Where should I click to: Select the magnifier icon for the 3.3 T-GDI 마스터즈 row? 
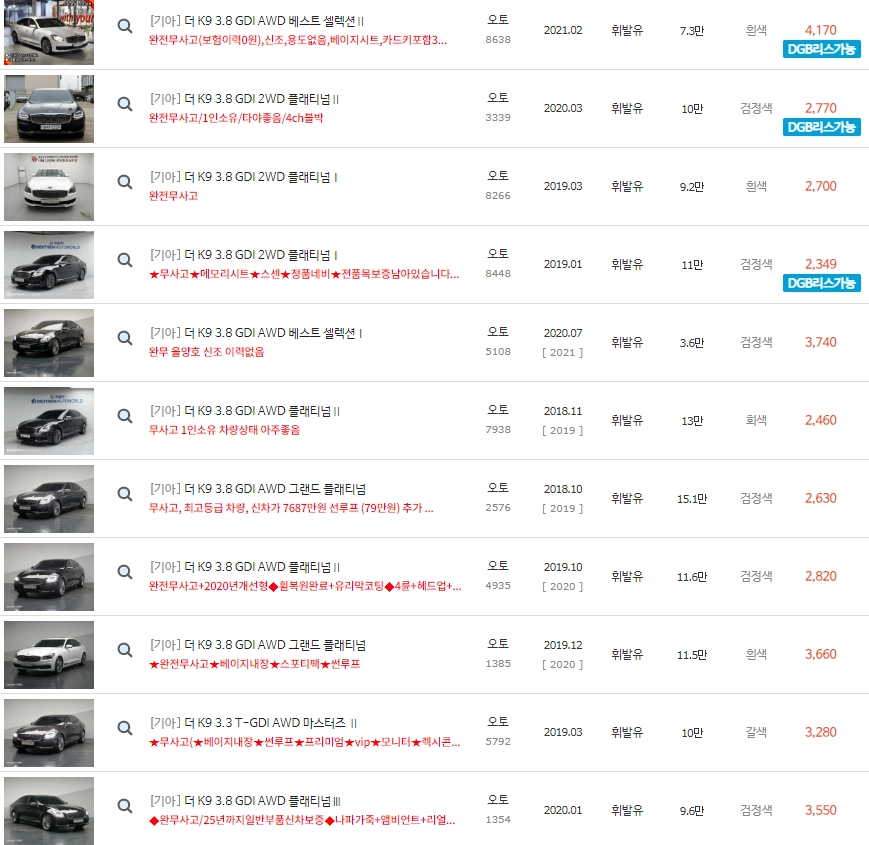pyautogui.click(x=124, y=729)
